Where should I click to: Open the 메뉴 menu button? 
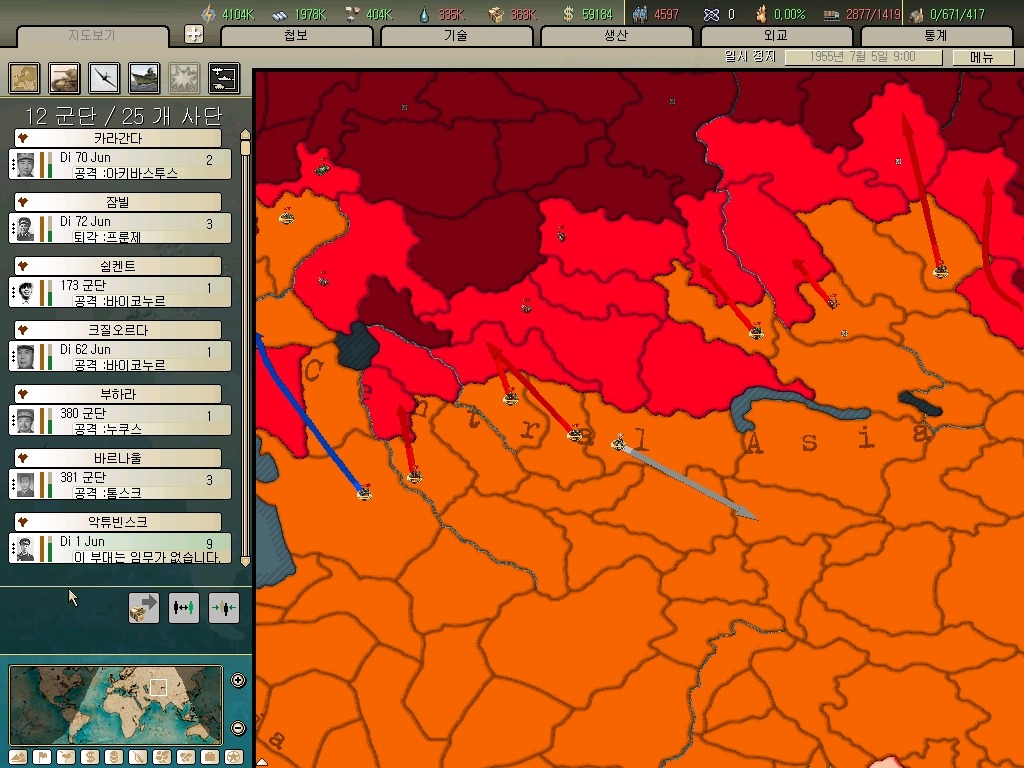click(982, 57)
